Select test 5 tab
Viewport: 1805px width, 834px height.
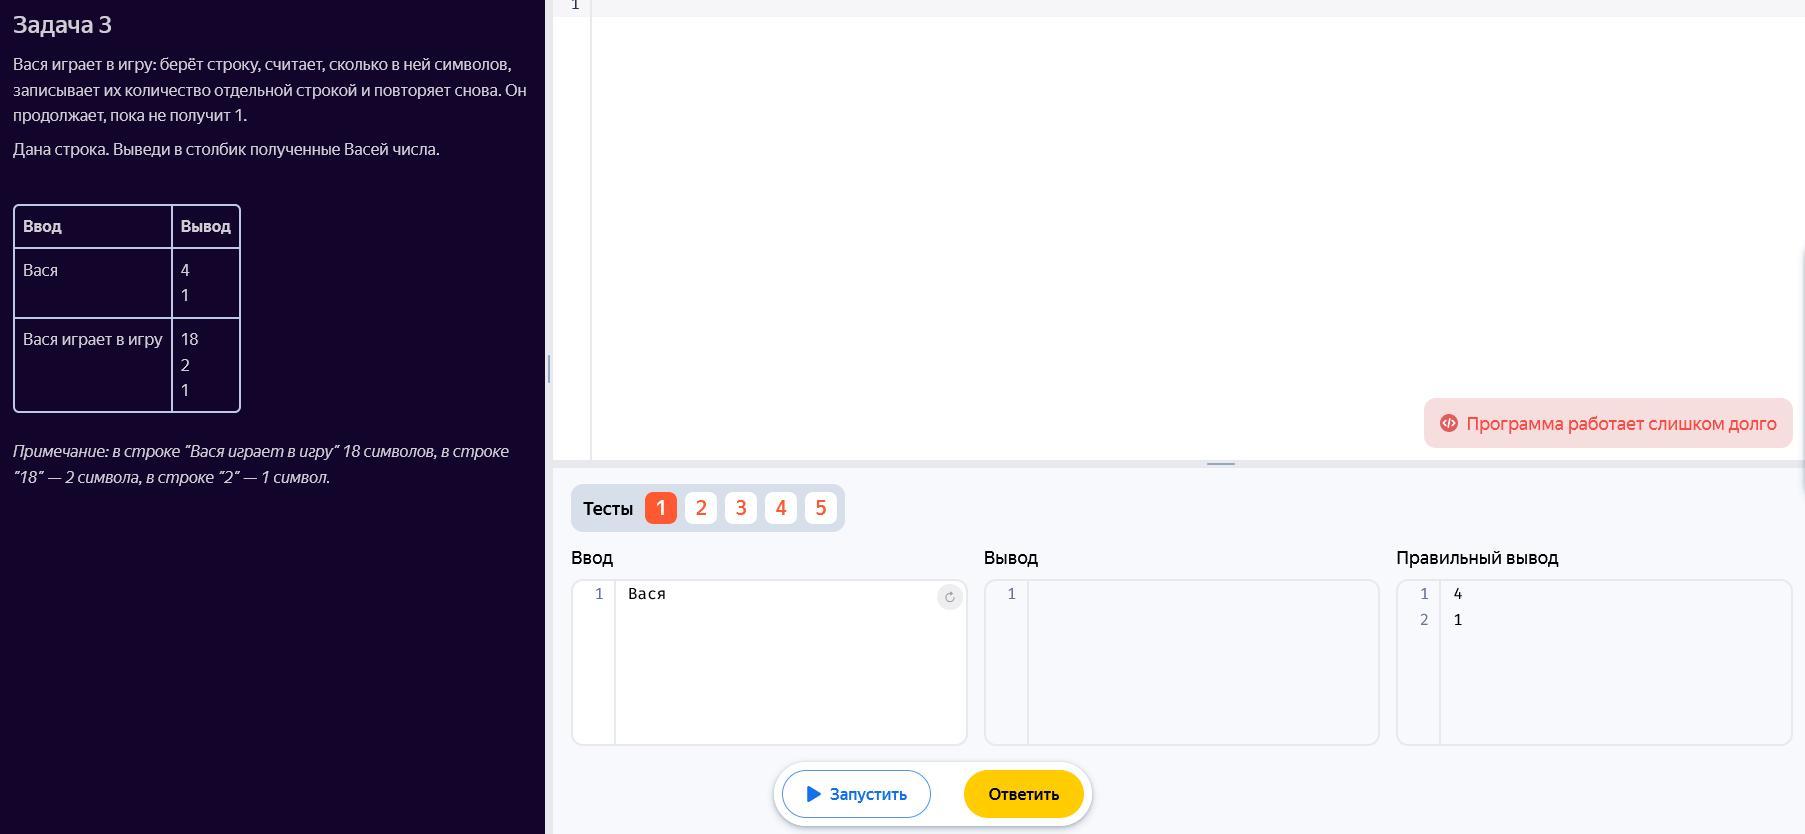click(821, 508)
